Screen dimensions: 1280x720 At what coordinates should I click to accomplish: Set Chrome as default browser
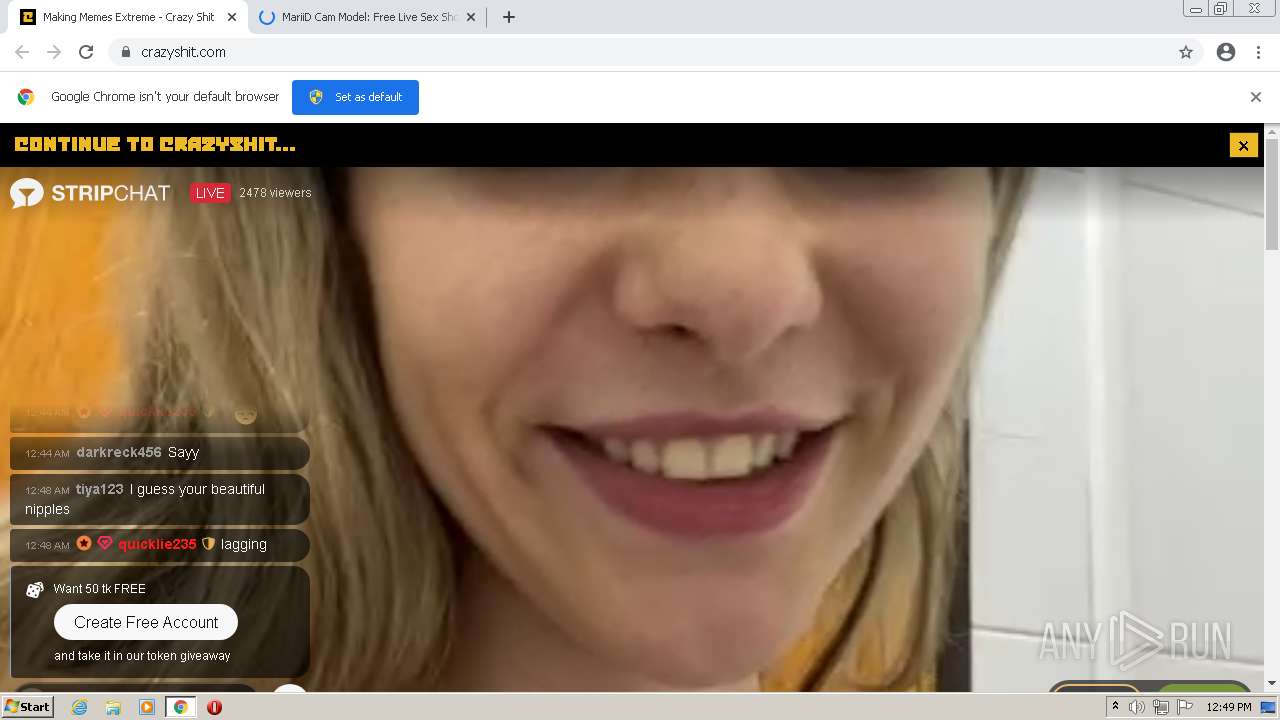click(355, 97)
